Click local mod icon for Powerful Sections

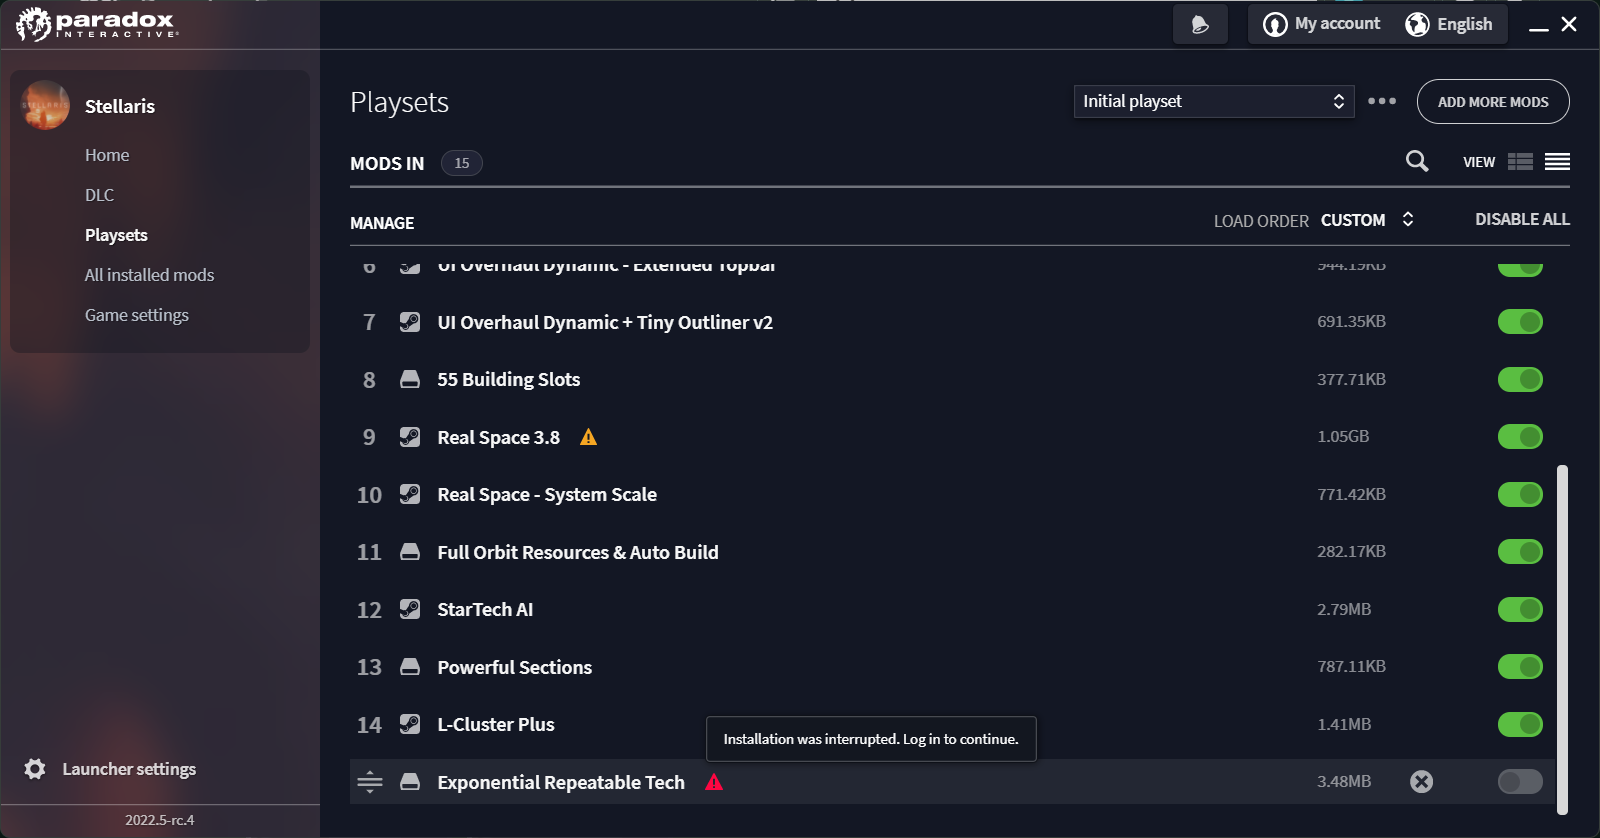click(x=410, y=667)
